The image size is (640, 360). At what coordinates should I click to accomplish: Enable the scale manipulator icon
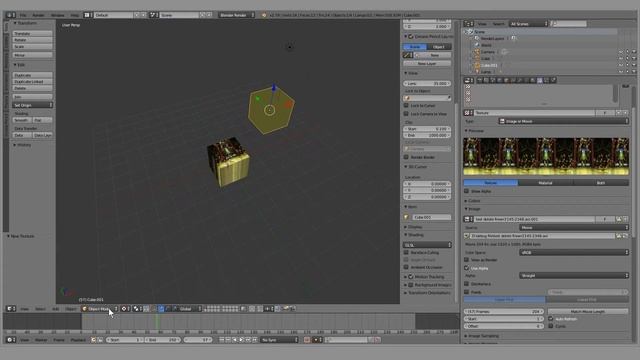click(175, 309)
